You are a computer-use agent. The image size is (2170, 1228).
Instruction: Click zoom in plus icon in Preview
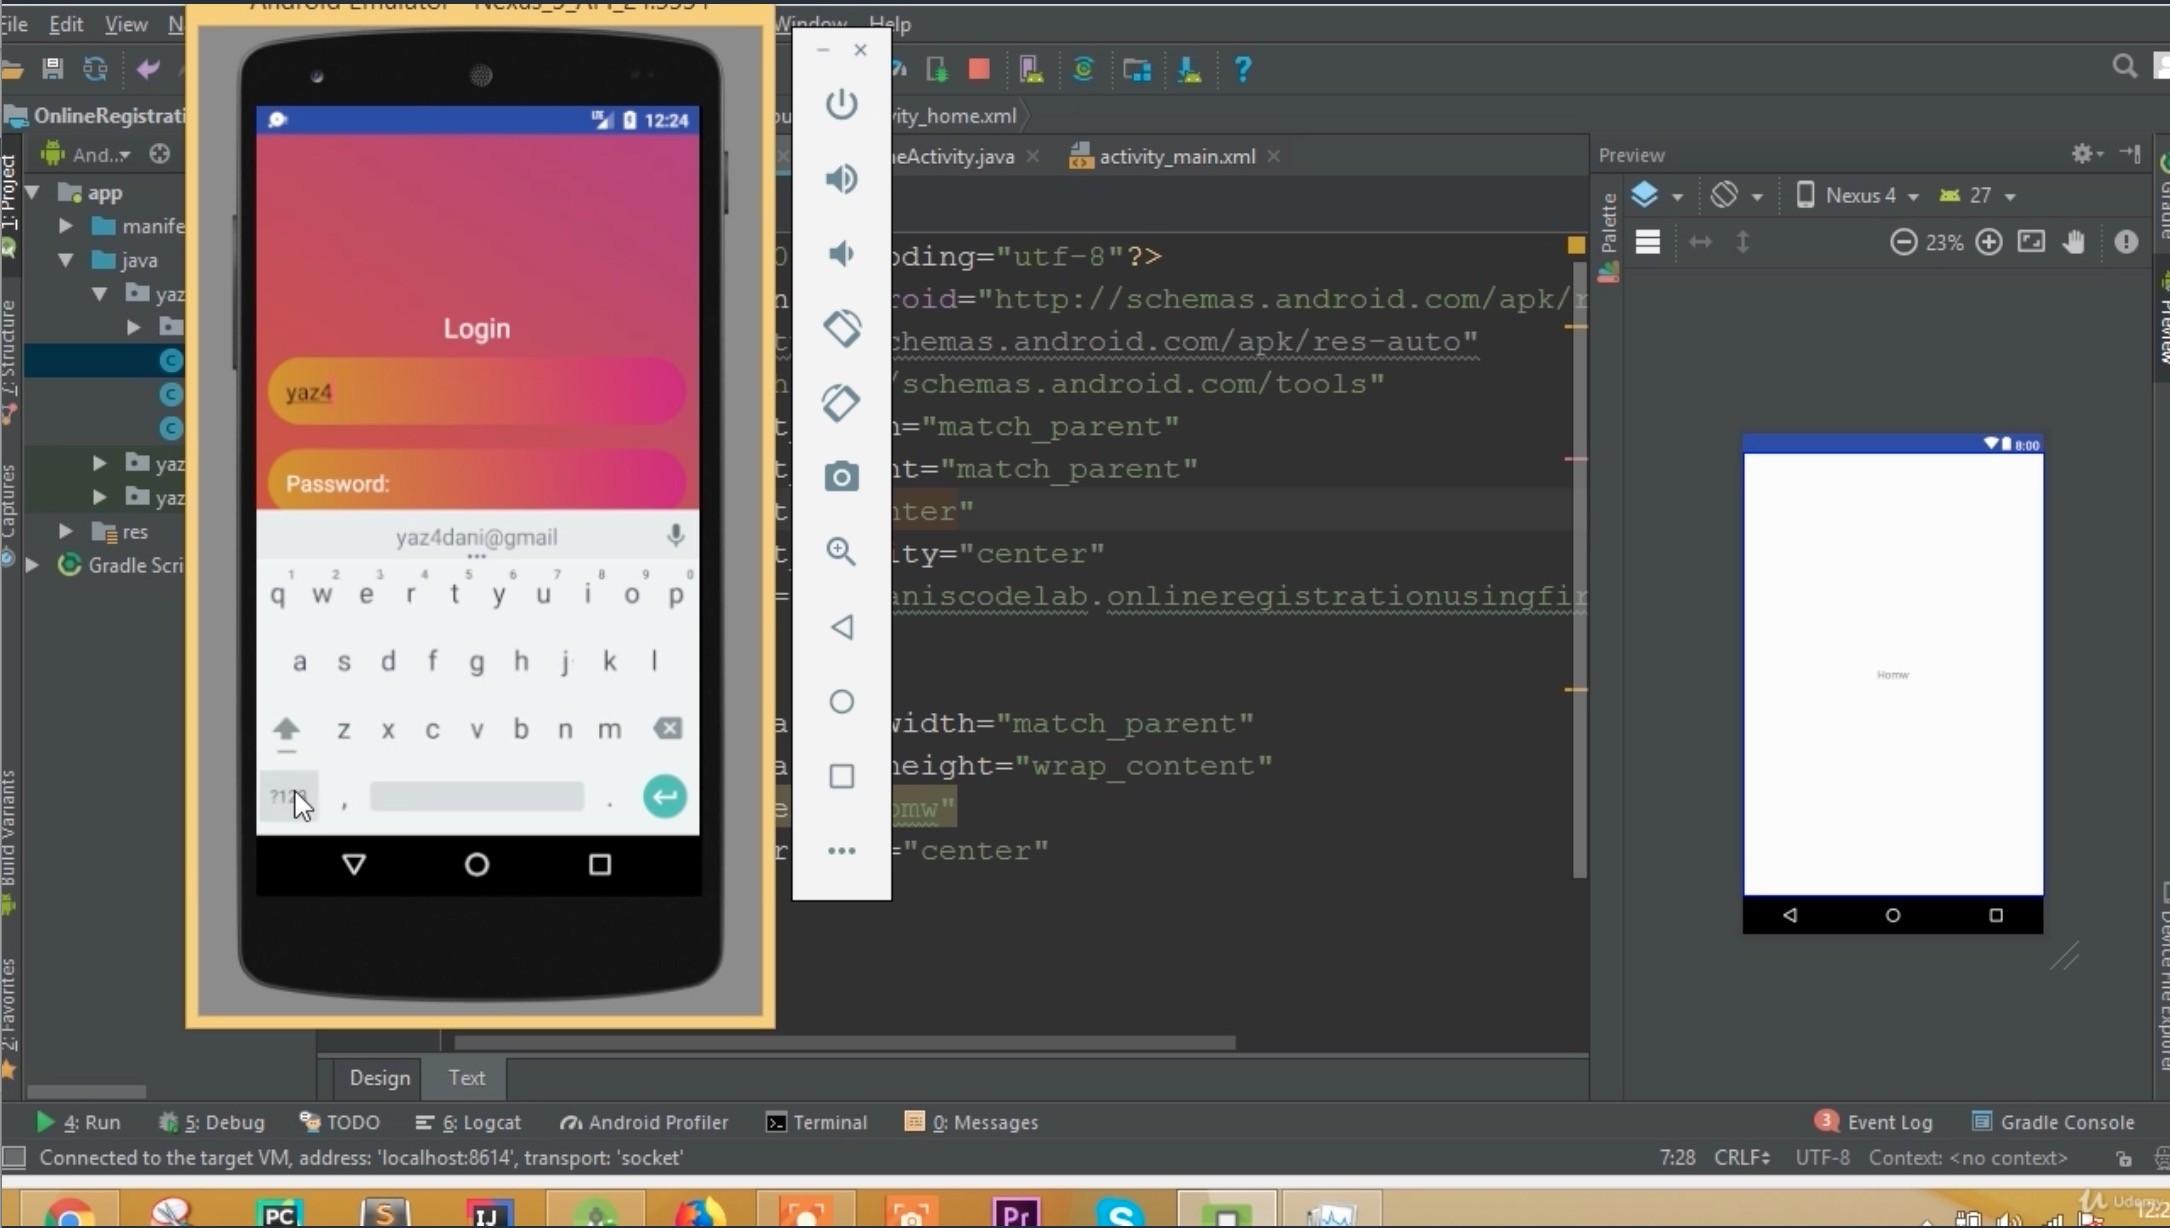[x=1988, y=242]
